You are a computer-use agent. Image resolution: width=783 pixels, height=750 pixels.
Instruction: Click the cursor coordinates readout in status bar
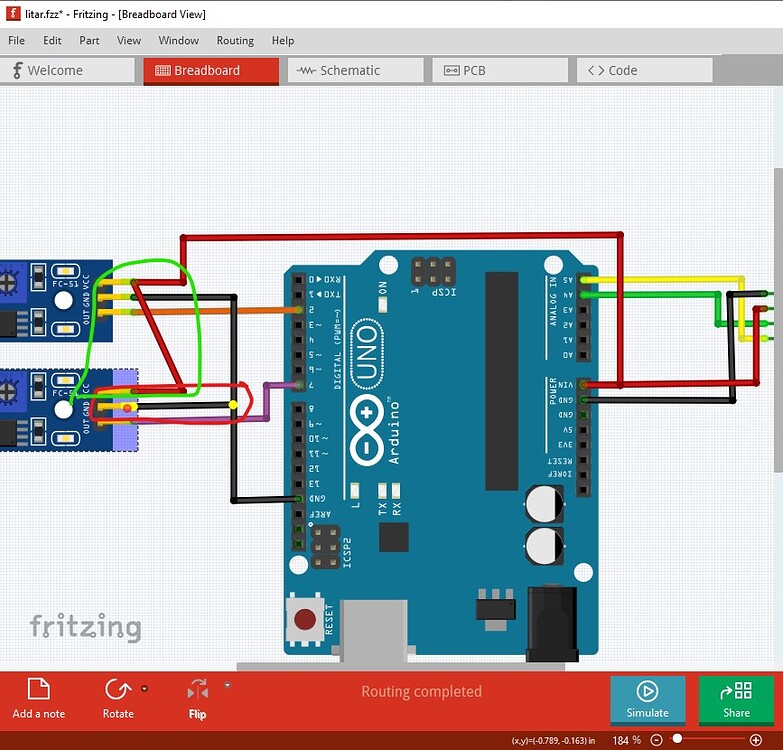tap(553, 741)
